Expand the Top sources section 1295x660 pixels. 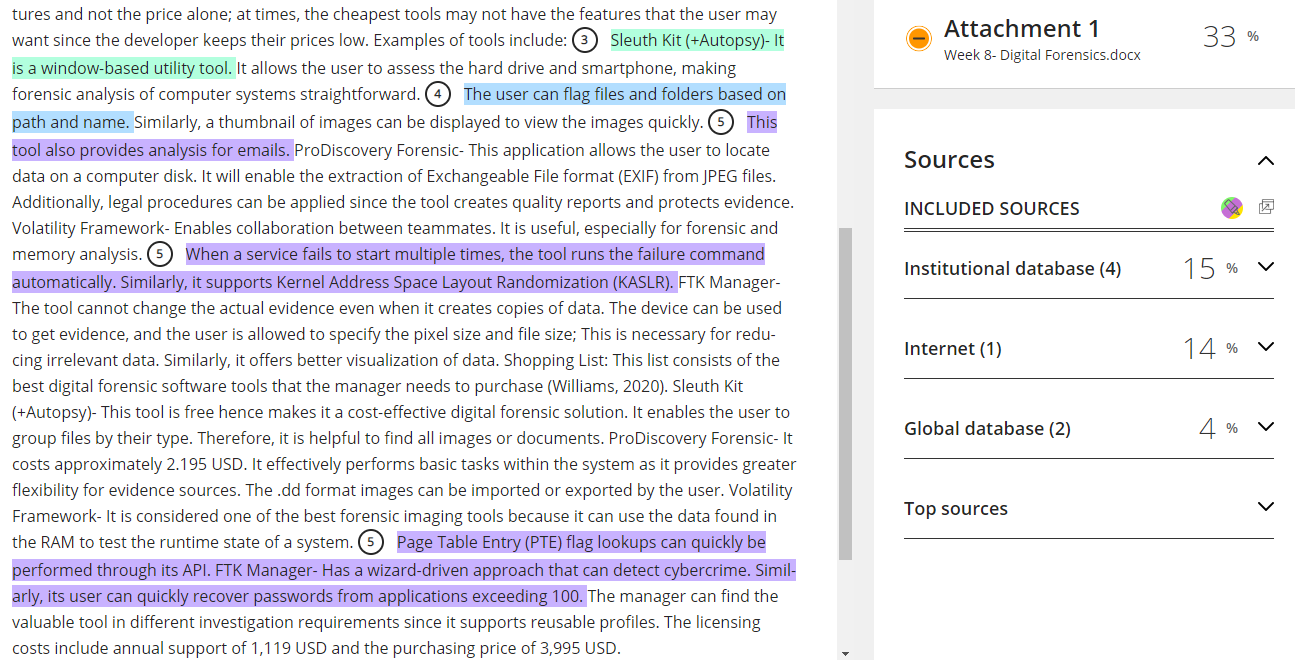pos(1266,507)
